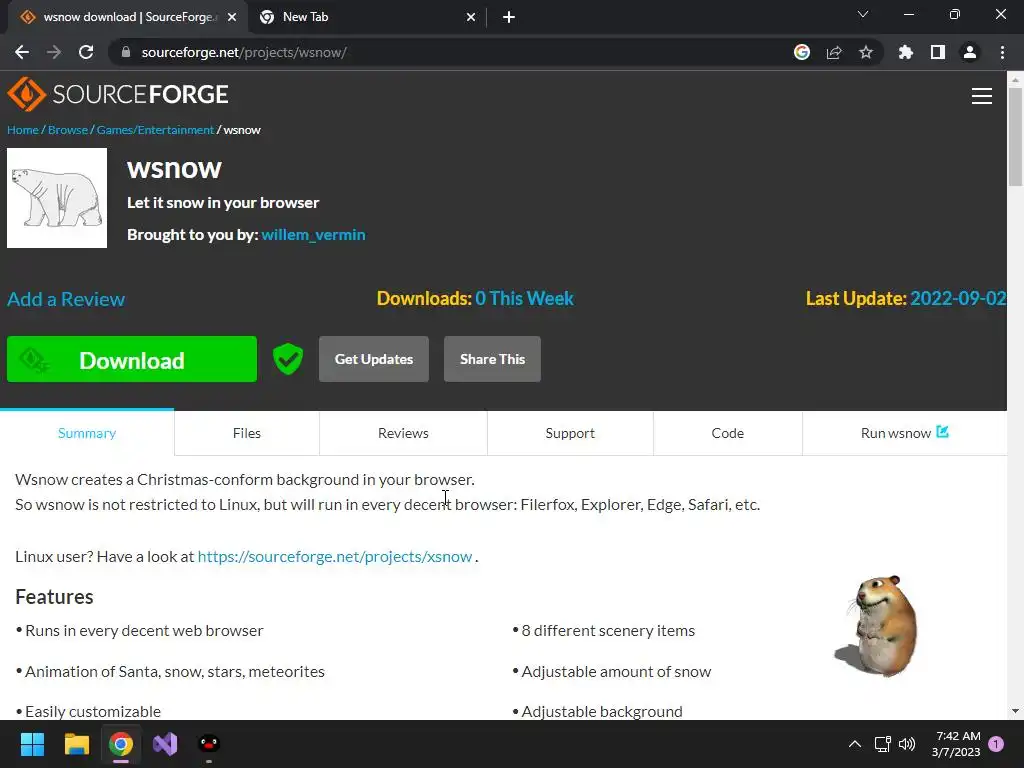Click the 0 This Week downloads link
The image size is (1024, 768).
(524, 298)
